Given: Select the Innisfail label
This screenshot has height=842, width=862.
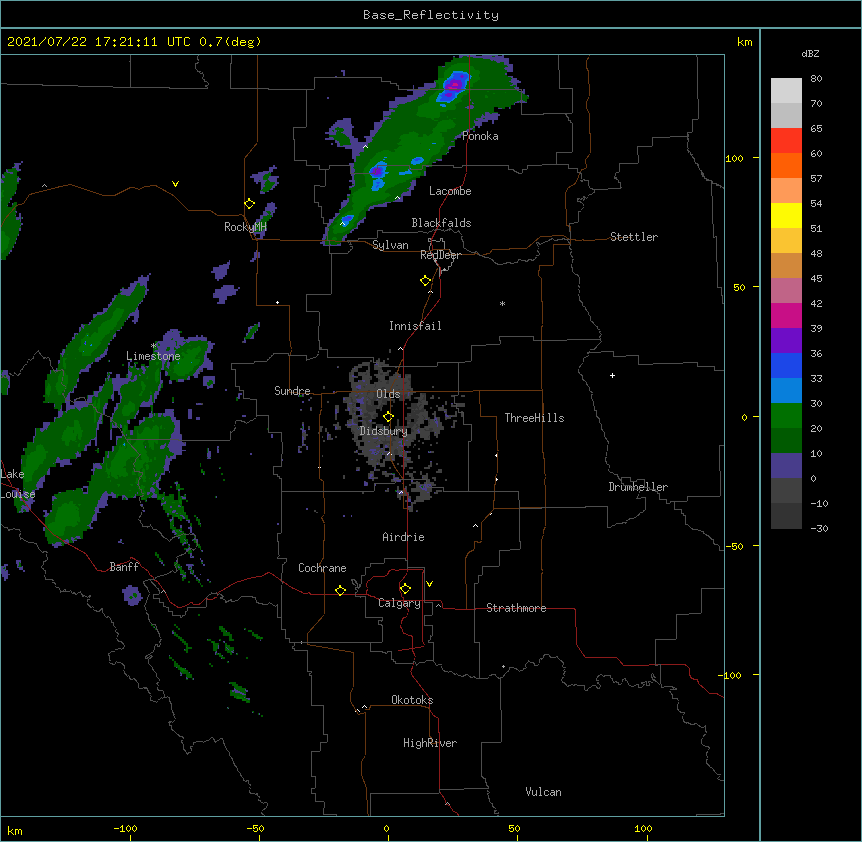Looking at the screenshot, I should click(x=415, y=326).
